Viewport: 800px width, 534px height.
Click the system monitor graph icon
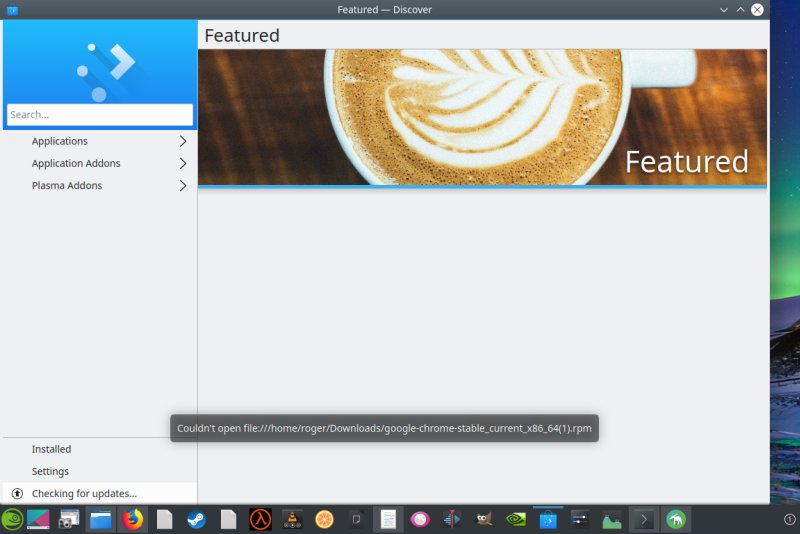tap(612, 519)
